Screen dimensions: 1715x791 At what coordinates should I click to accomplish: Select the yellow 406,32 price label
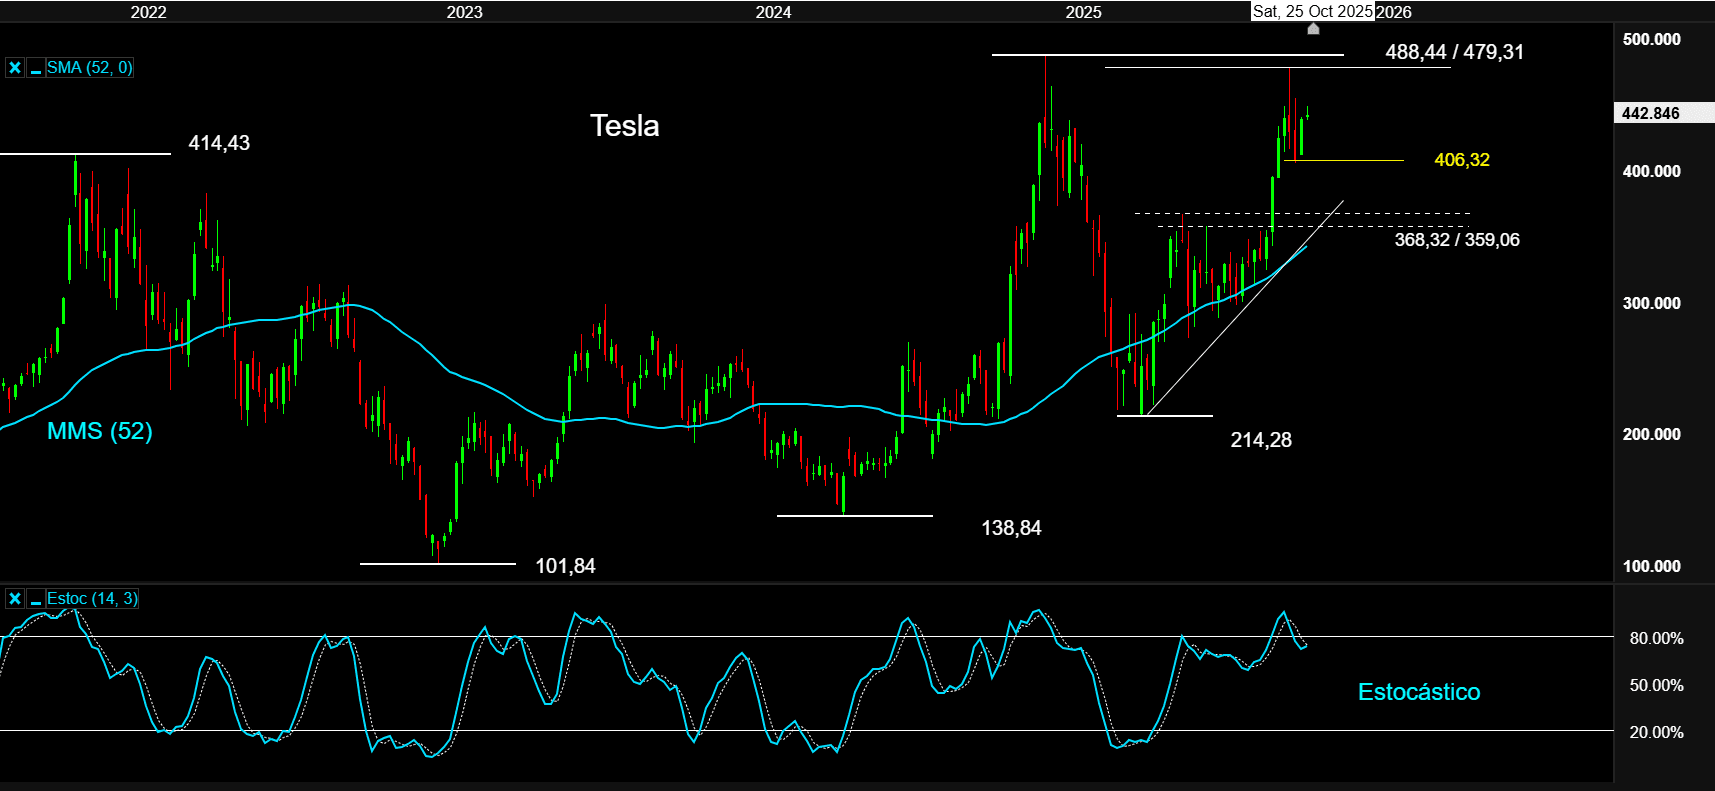[1461, 160]
